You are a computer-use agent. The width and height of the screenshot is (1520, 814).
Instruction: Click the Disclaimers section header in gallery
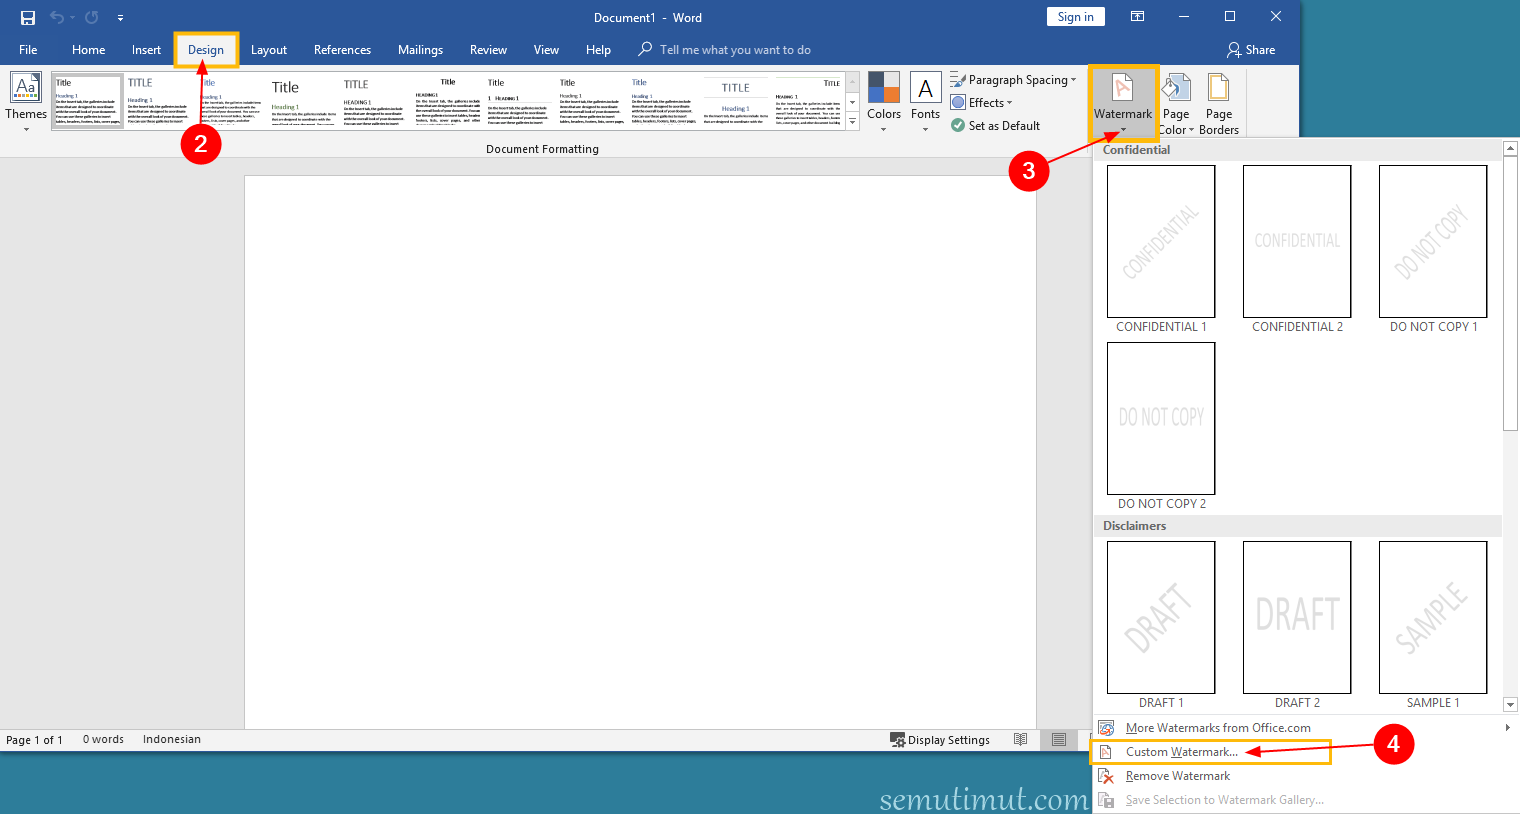1134,526
